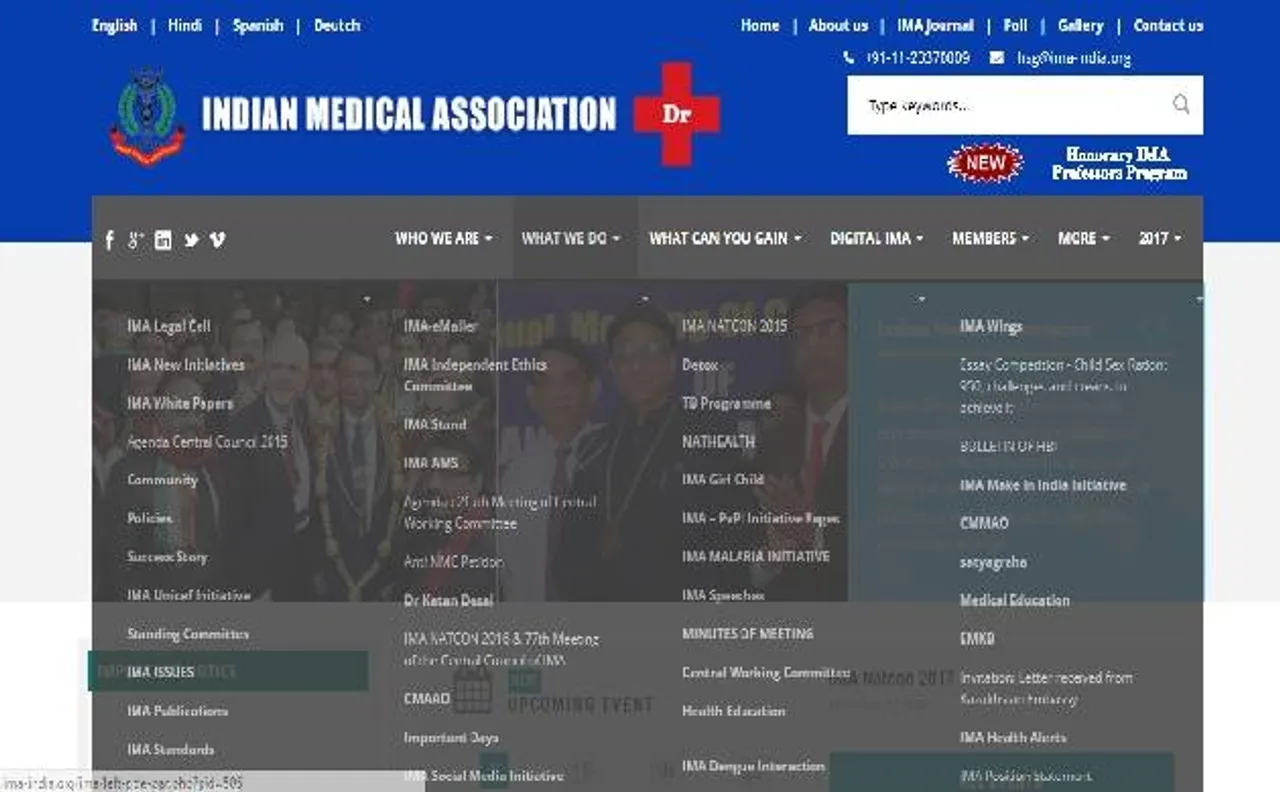The image size is (1280, 792).
Task: Click the IMA emblem logo
Action: pyautogui.click(x=148, y=115)
